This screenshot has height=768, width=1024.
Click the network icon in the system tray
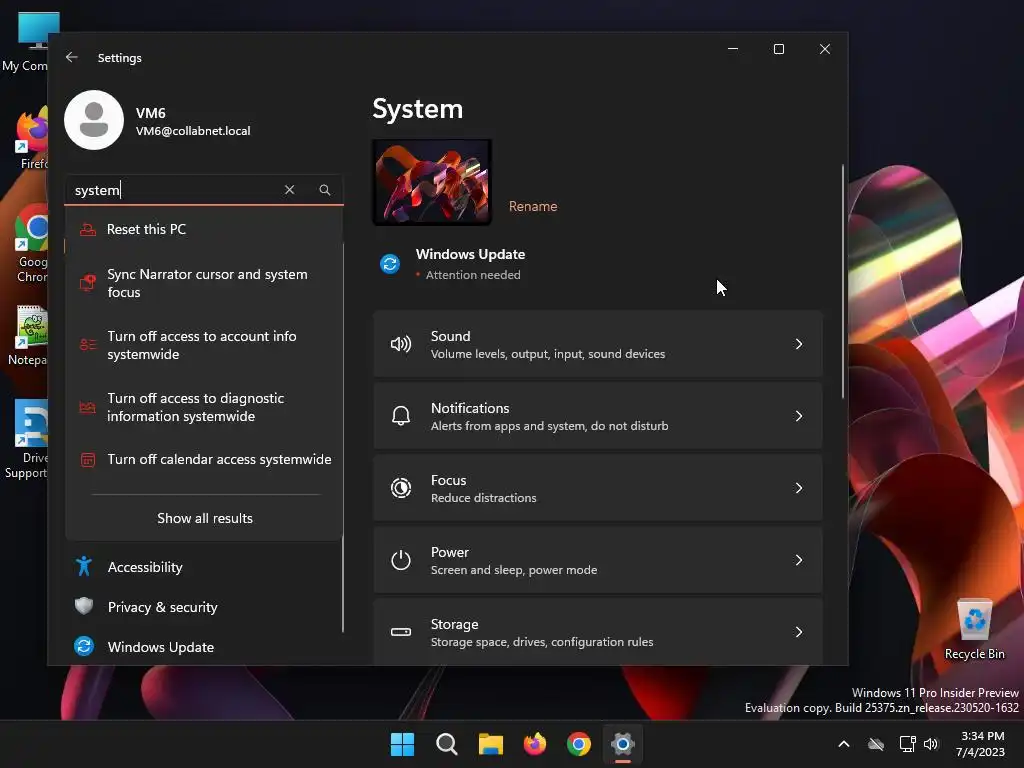(907, 744)
